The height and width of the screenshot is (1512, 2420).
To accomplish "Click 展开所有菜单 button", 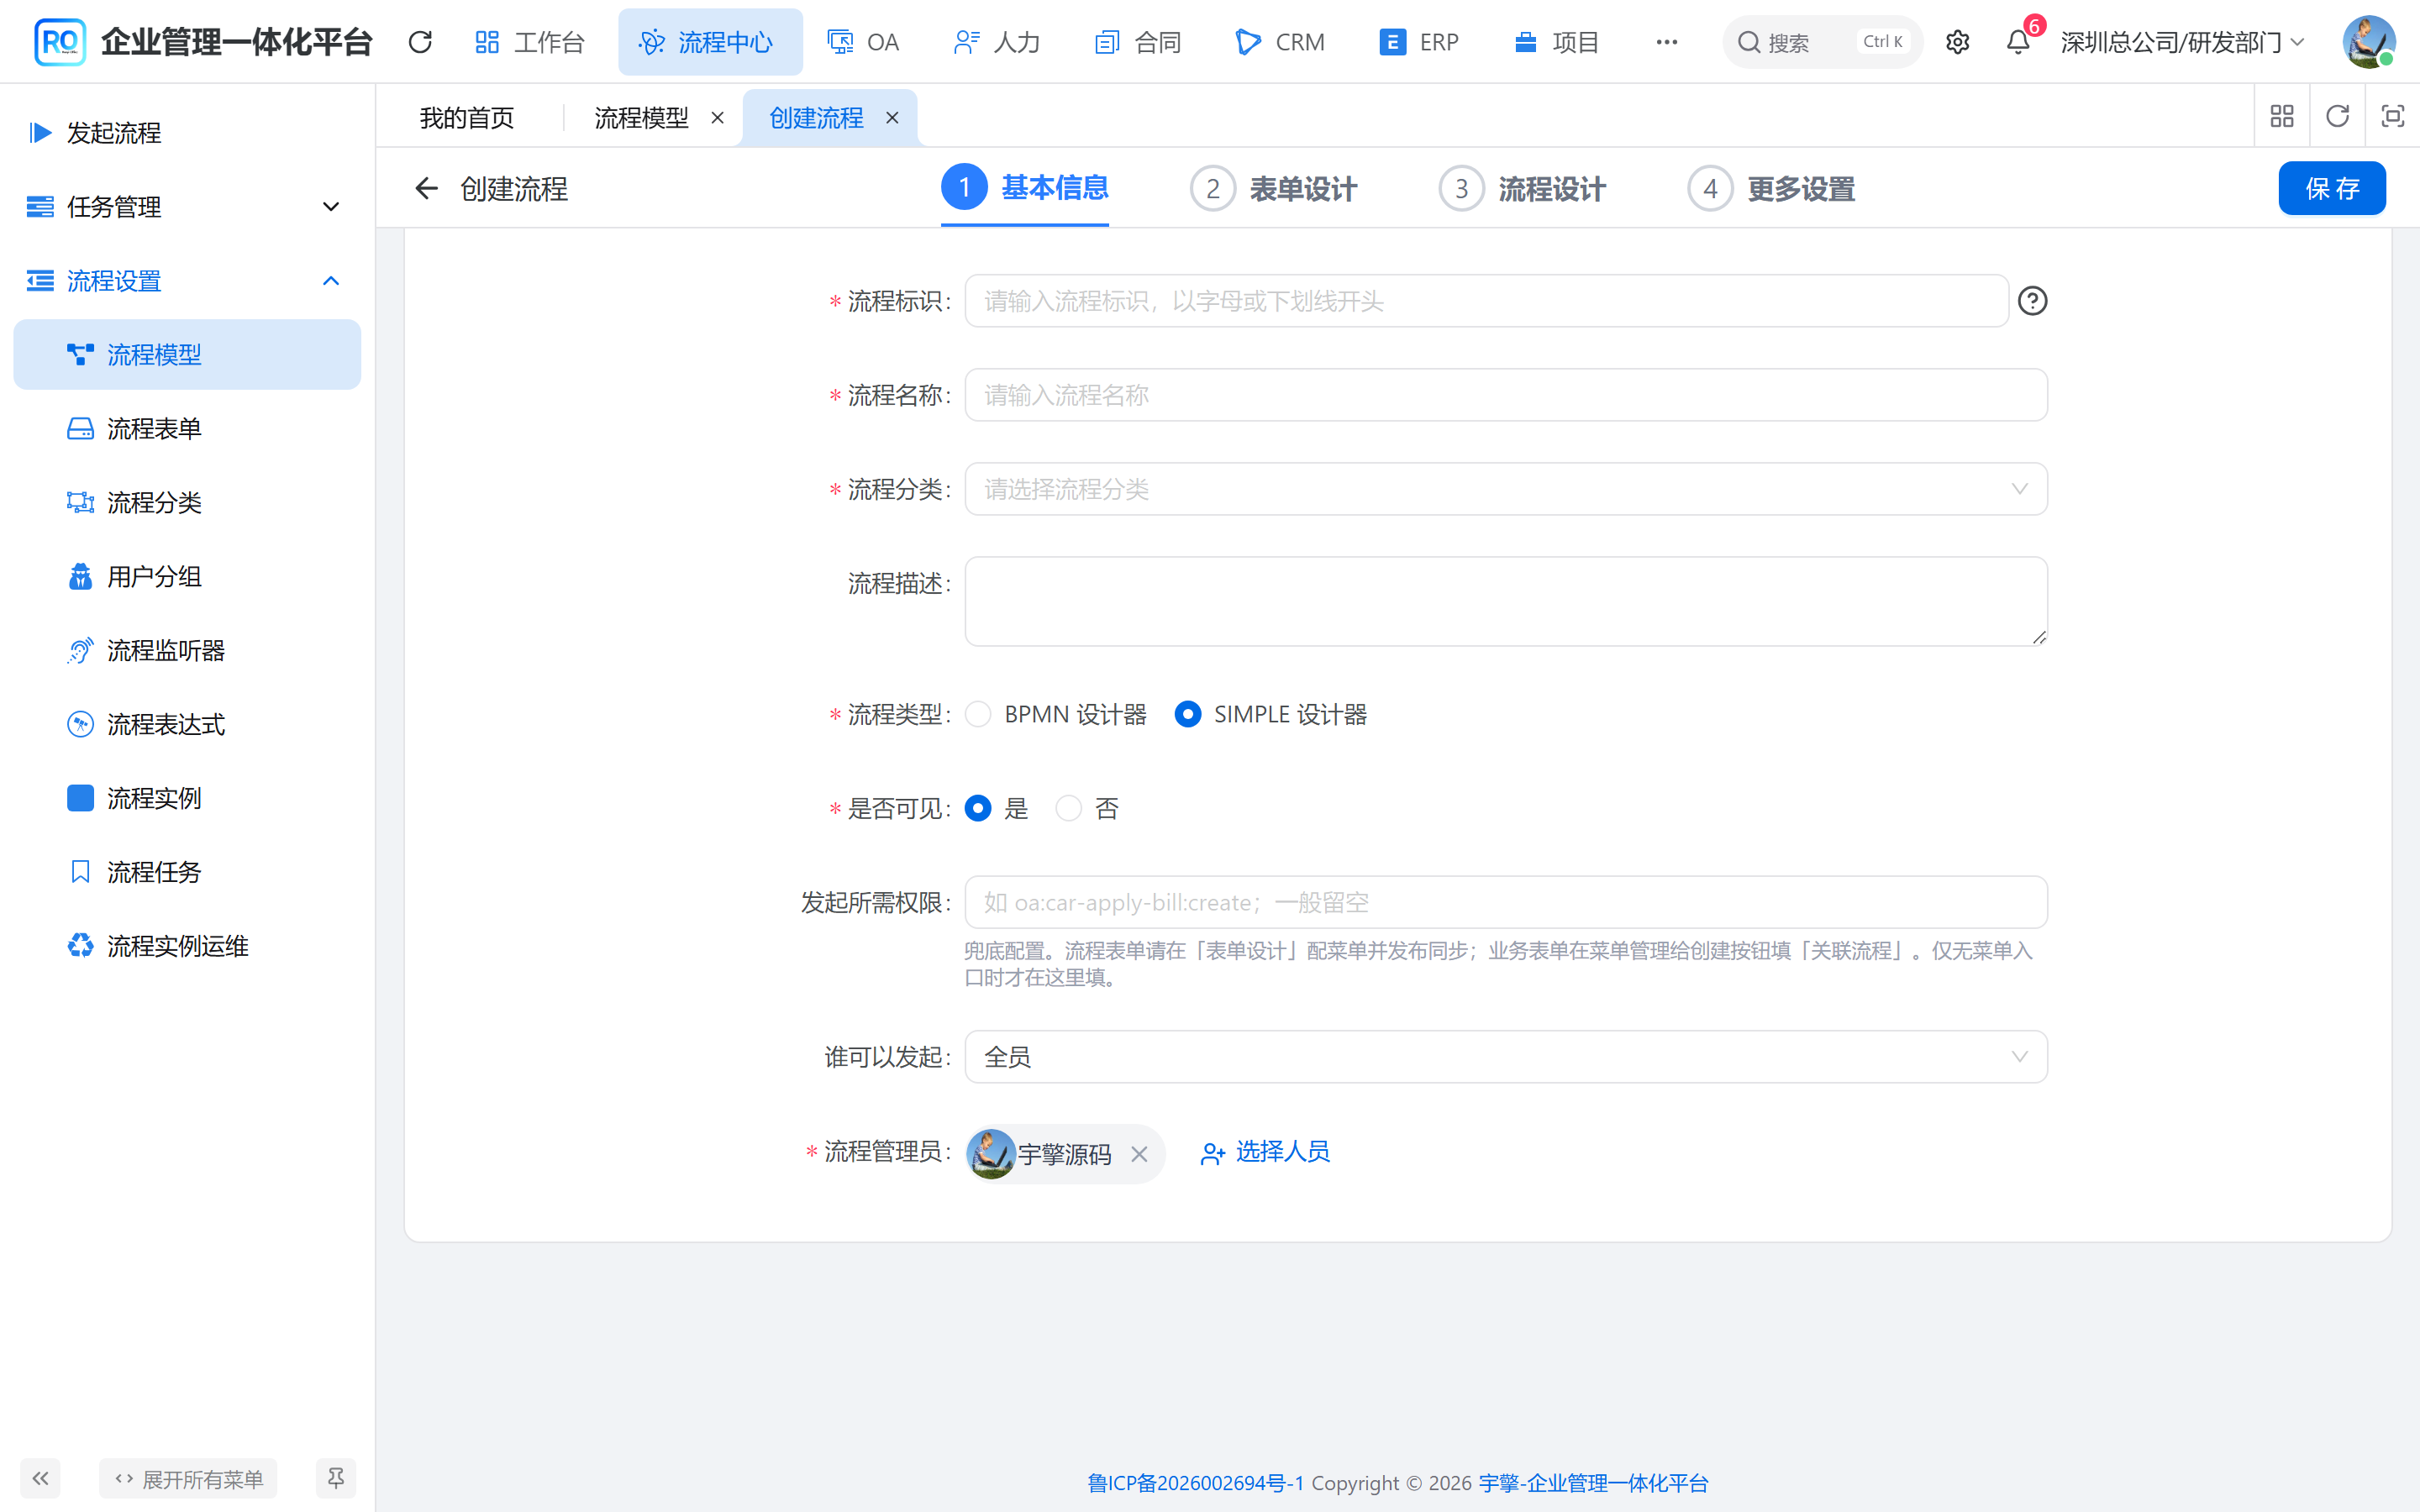I will coord(188,1478).
